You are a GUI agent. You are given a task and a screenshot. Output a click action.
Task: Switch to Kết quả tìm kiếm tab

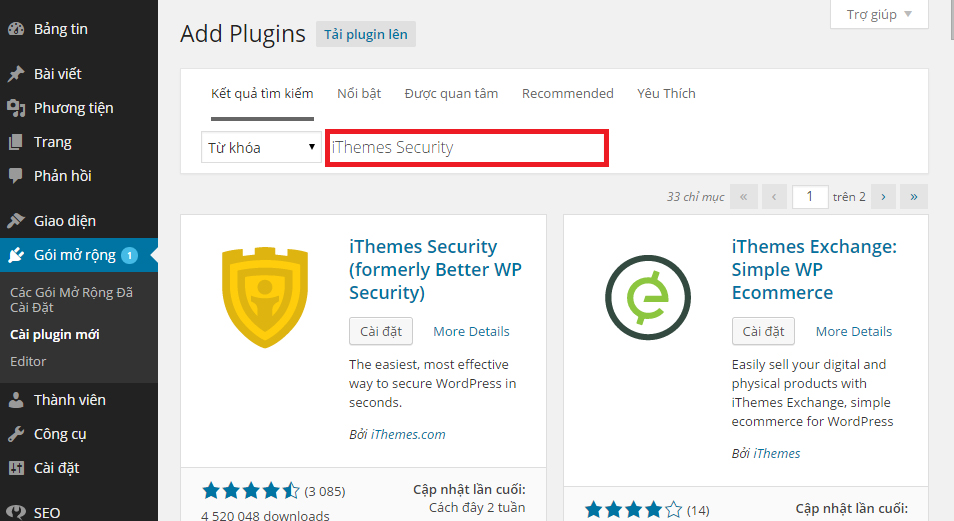pos(262,94)
